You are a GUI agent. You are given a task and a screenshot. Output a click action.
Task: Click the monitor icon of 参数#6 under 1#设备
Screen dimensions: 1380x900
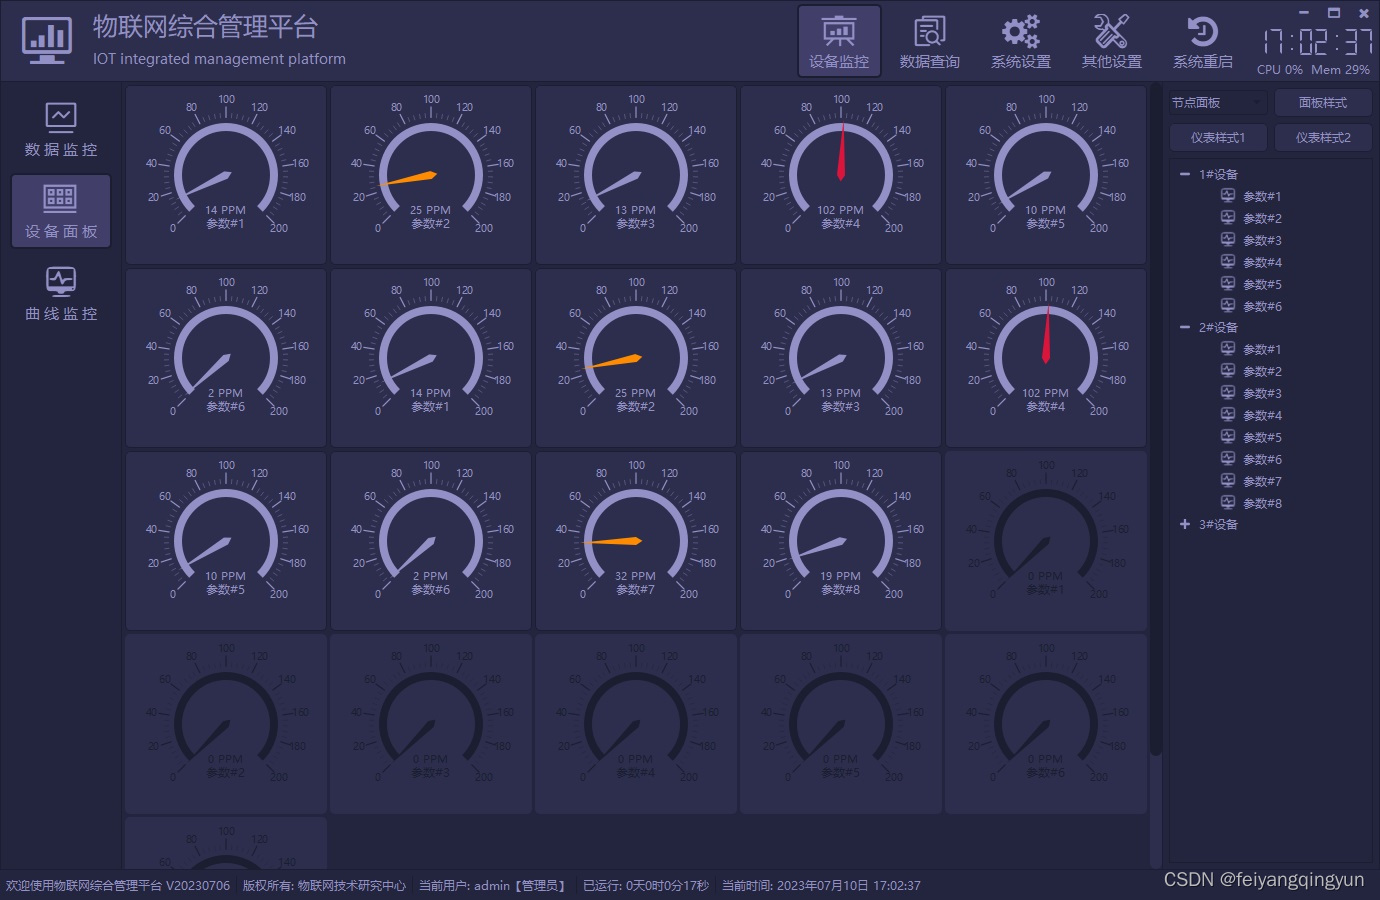pos(1228,306)
